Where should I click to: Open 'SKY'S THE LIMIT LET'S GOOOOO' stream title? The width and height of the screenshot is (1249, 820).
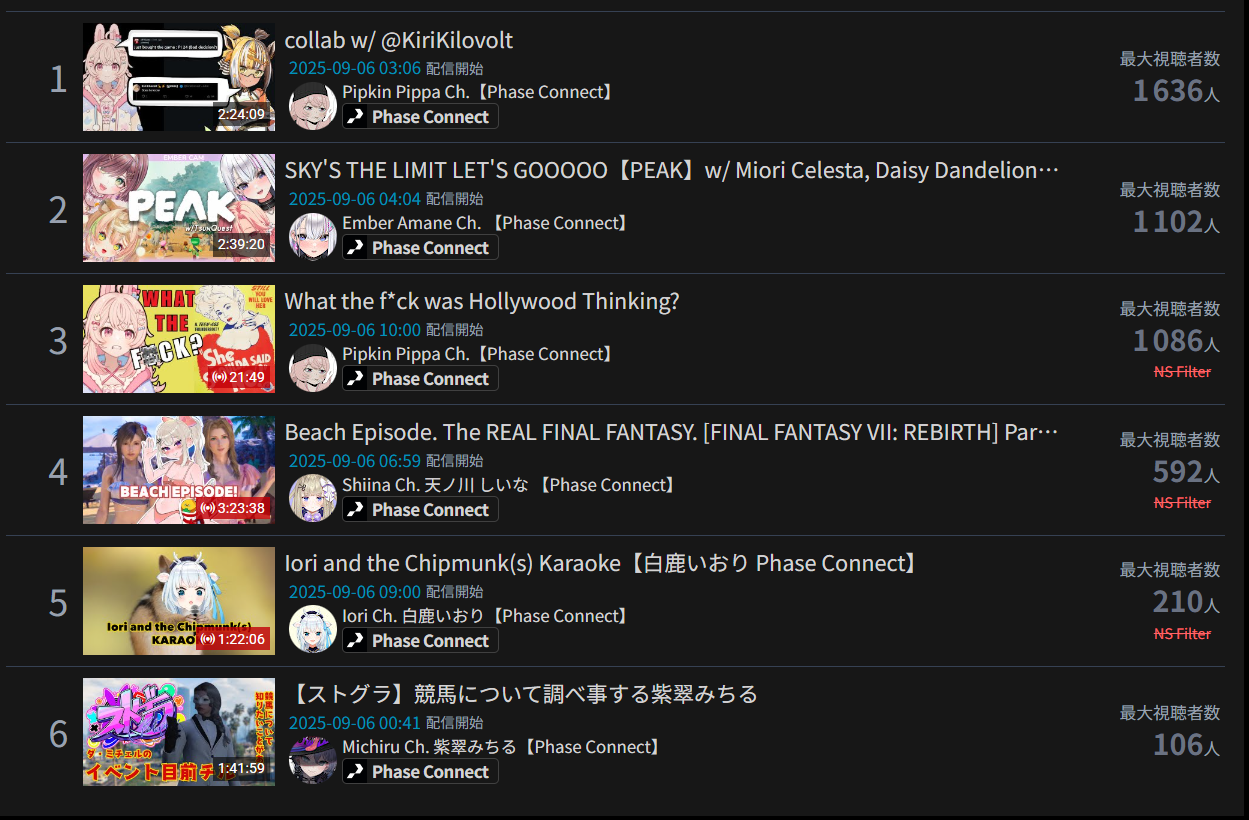coord(672,171)
